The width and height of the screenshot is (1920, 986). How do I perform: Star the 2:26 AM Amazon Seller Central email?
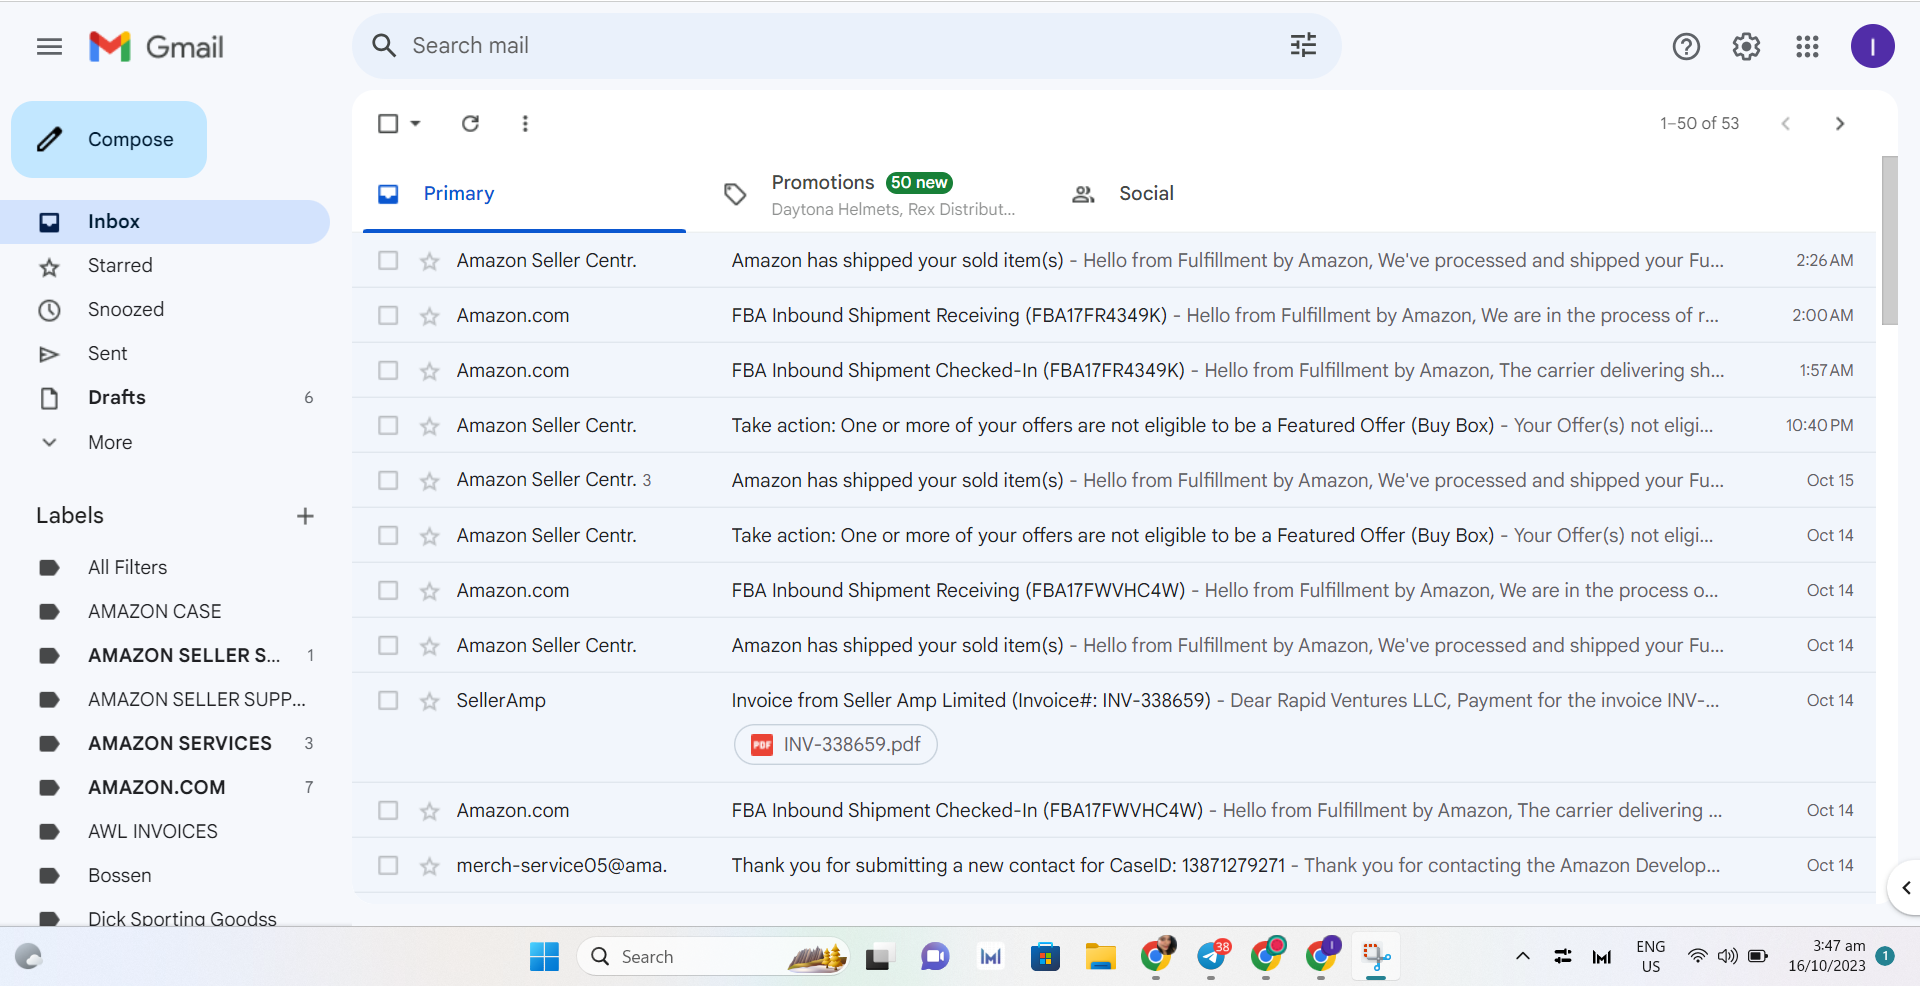pyautogui.click(x=430, y=261)
